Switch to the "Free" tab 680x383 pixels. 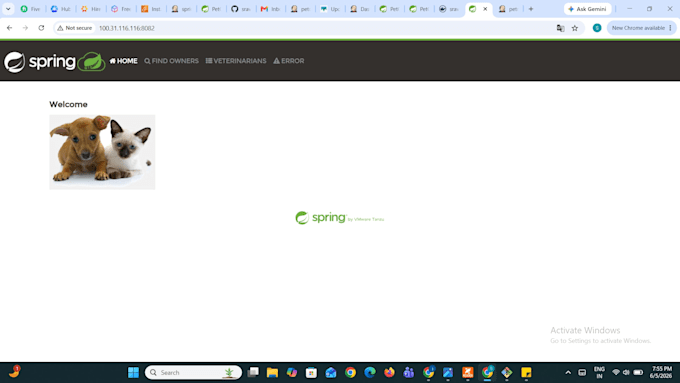tap(121, 9)
